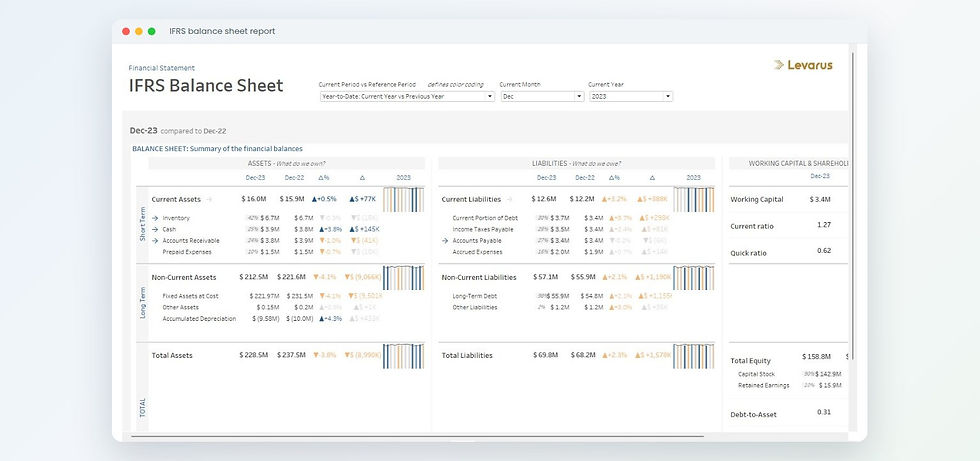Click the $ 69.8M Total Liabilities value
The image size is (980, 461).
click(x=546, y=355)
